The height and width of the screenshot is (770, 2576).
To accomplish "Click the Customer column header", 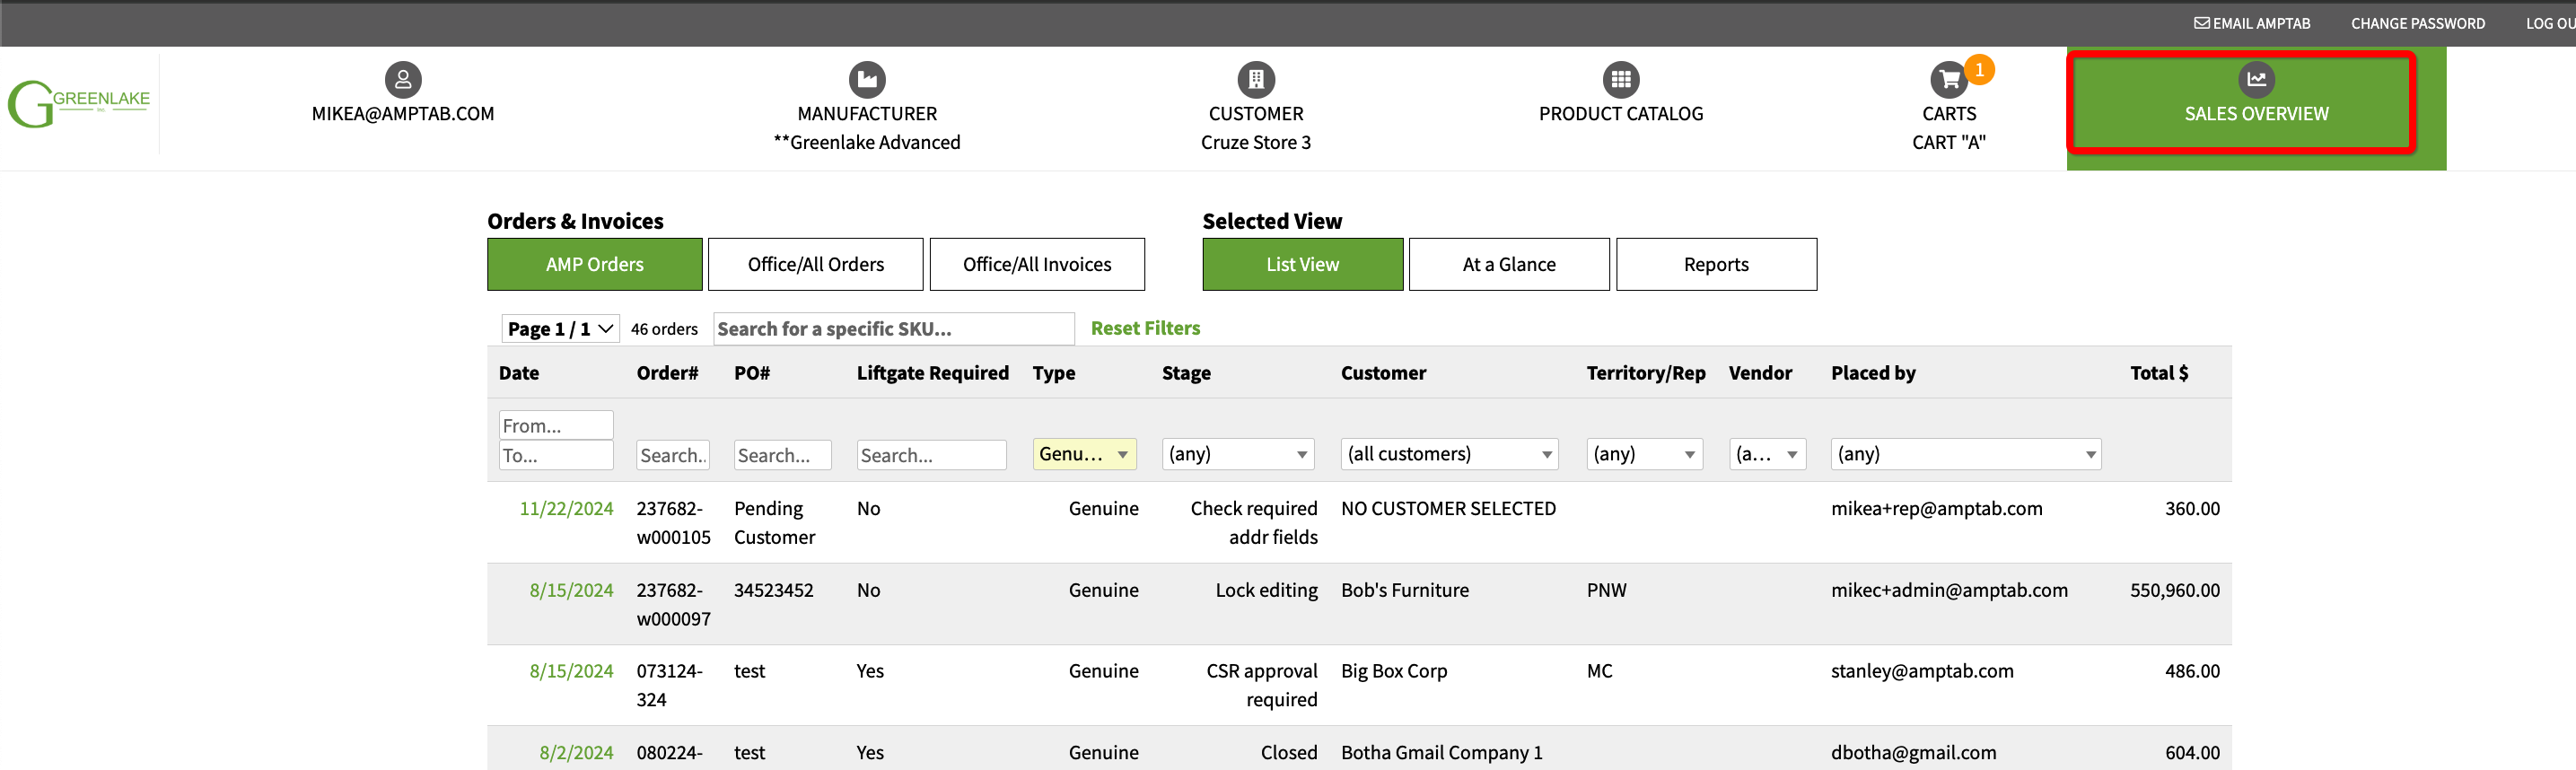I will point(1383,373).
